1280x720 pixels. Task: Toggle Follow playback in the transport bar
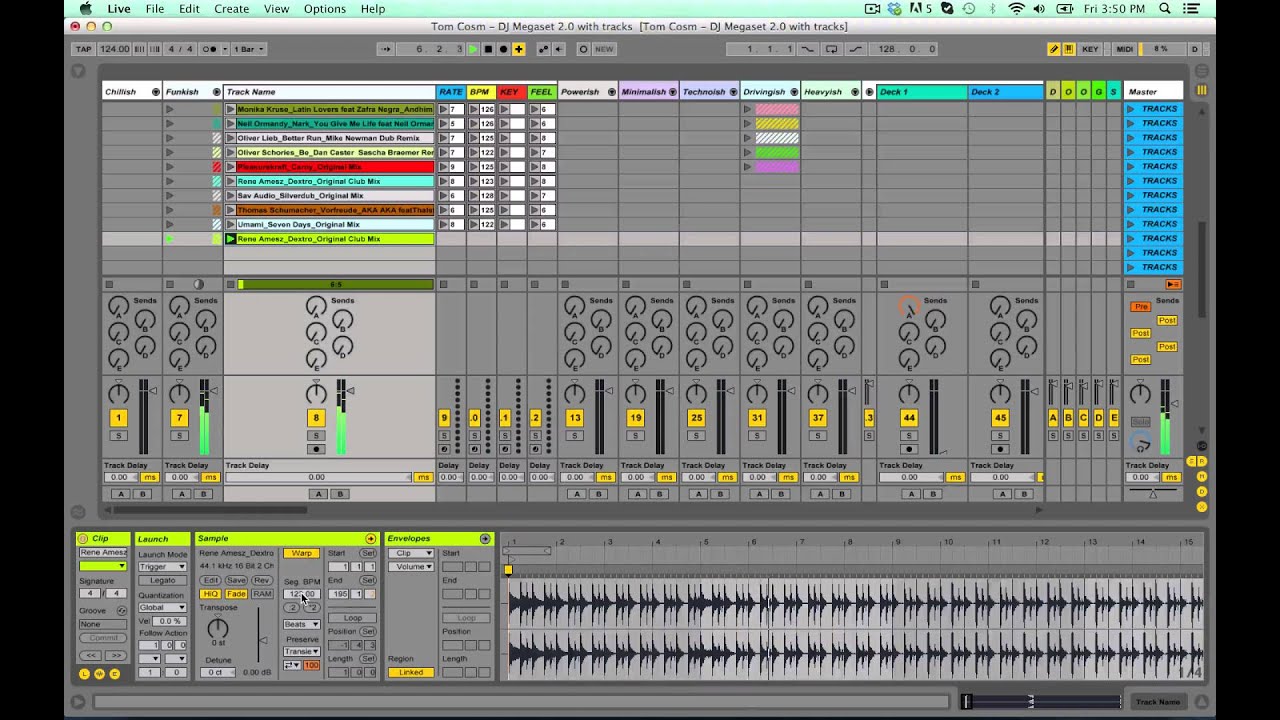386,49
